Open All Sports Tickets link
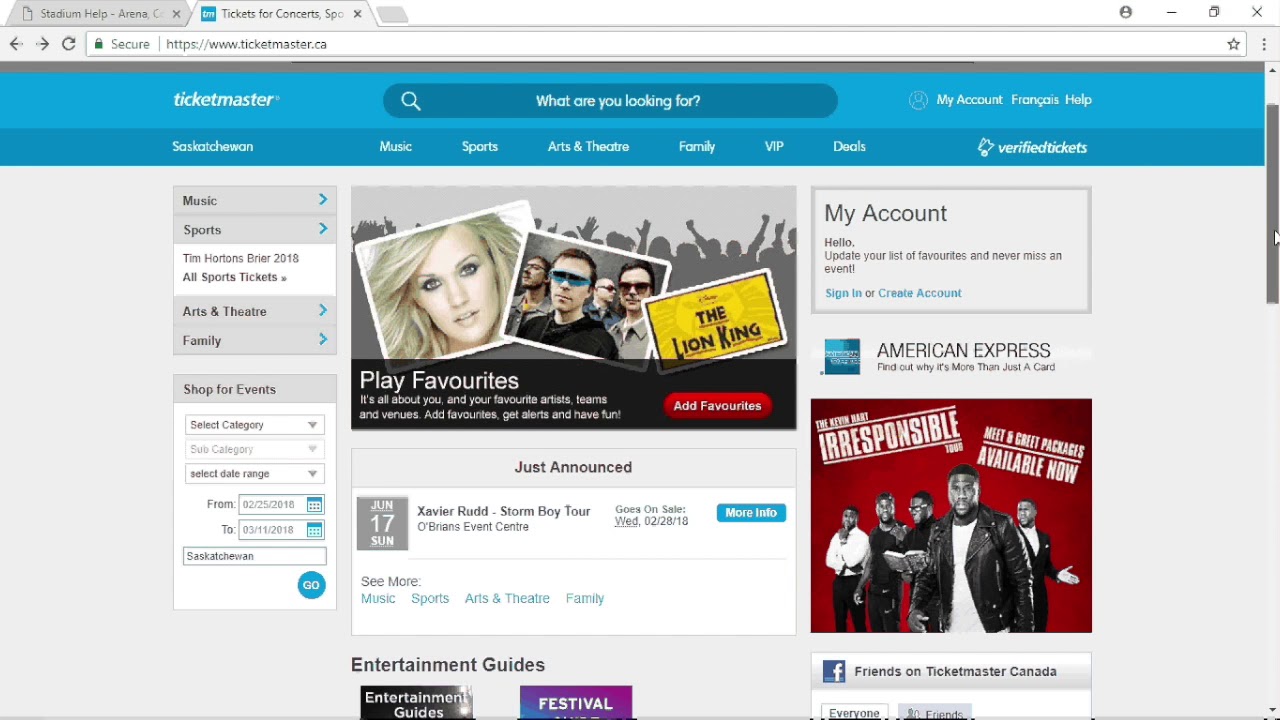Image resolution: width=1280 pixels, height=720 pixels. 234,277
